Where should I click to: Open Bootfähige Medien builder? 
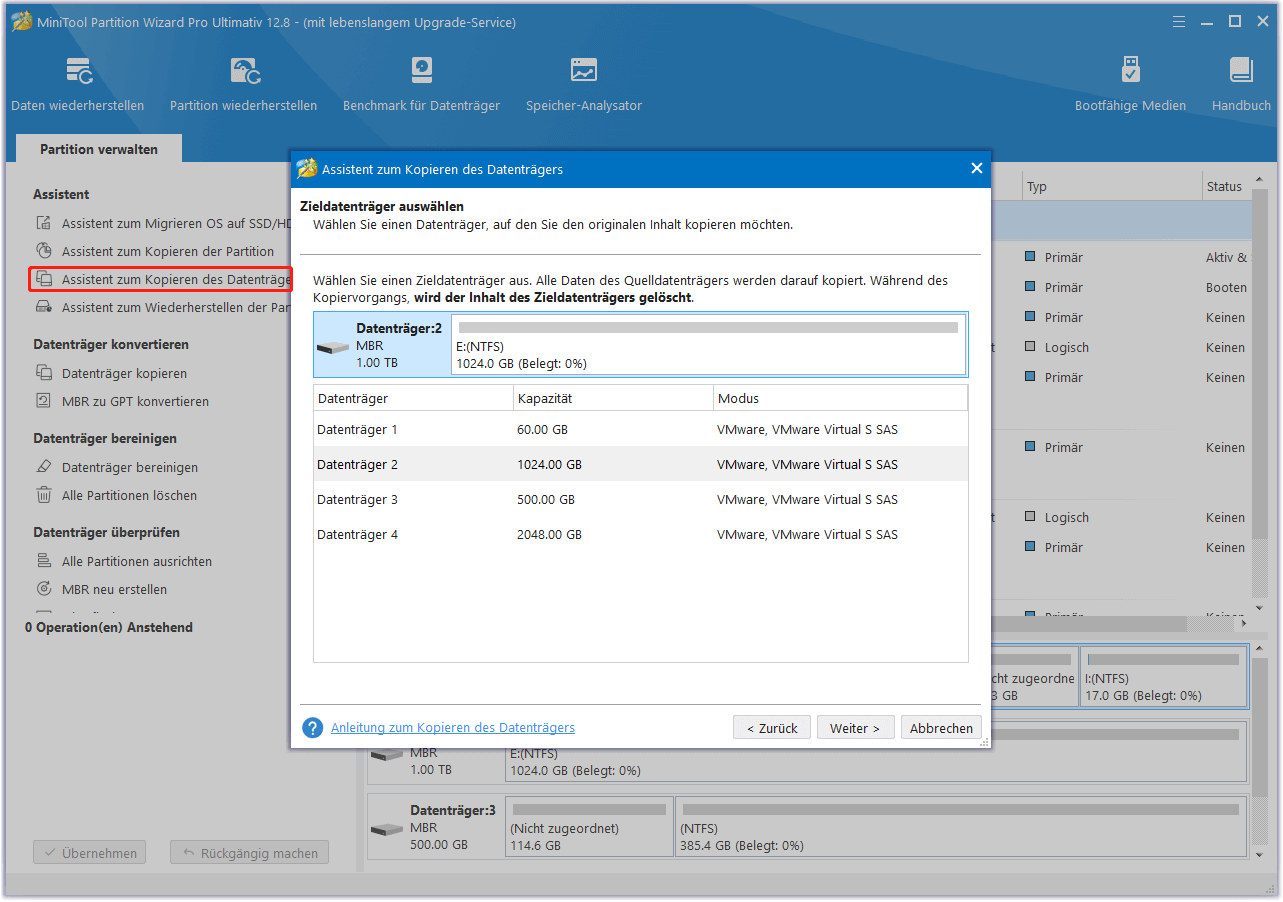(x=1130, y=84)
